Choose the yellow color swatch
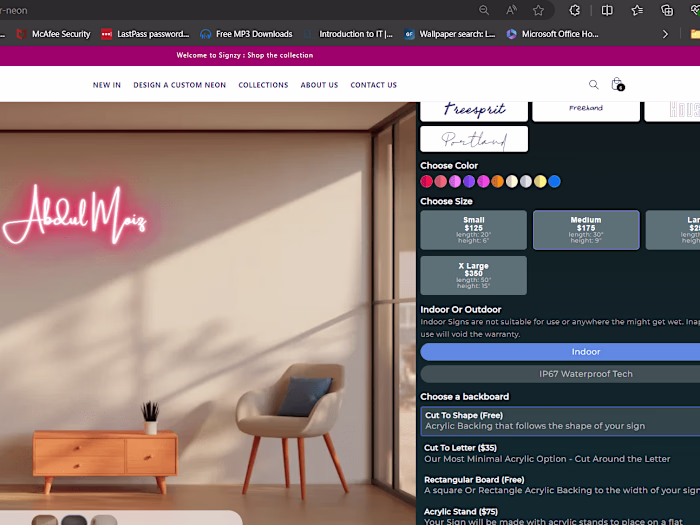This screenshot has height=525, width=700. pos(541,181)
